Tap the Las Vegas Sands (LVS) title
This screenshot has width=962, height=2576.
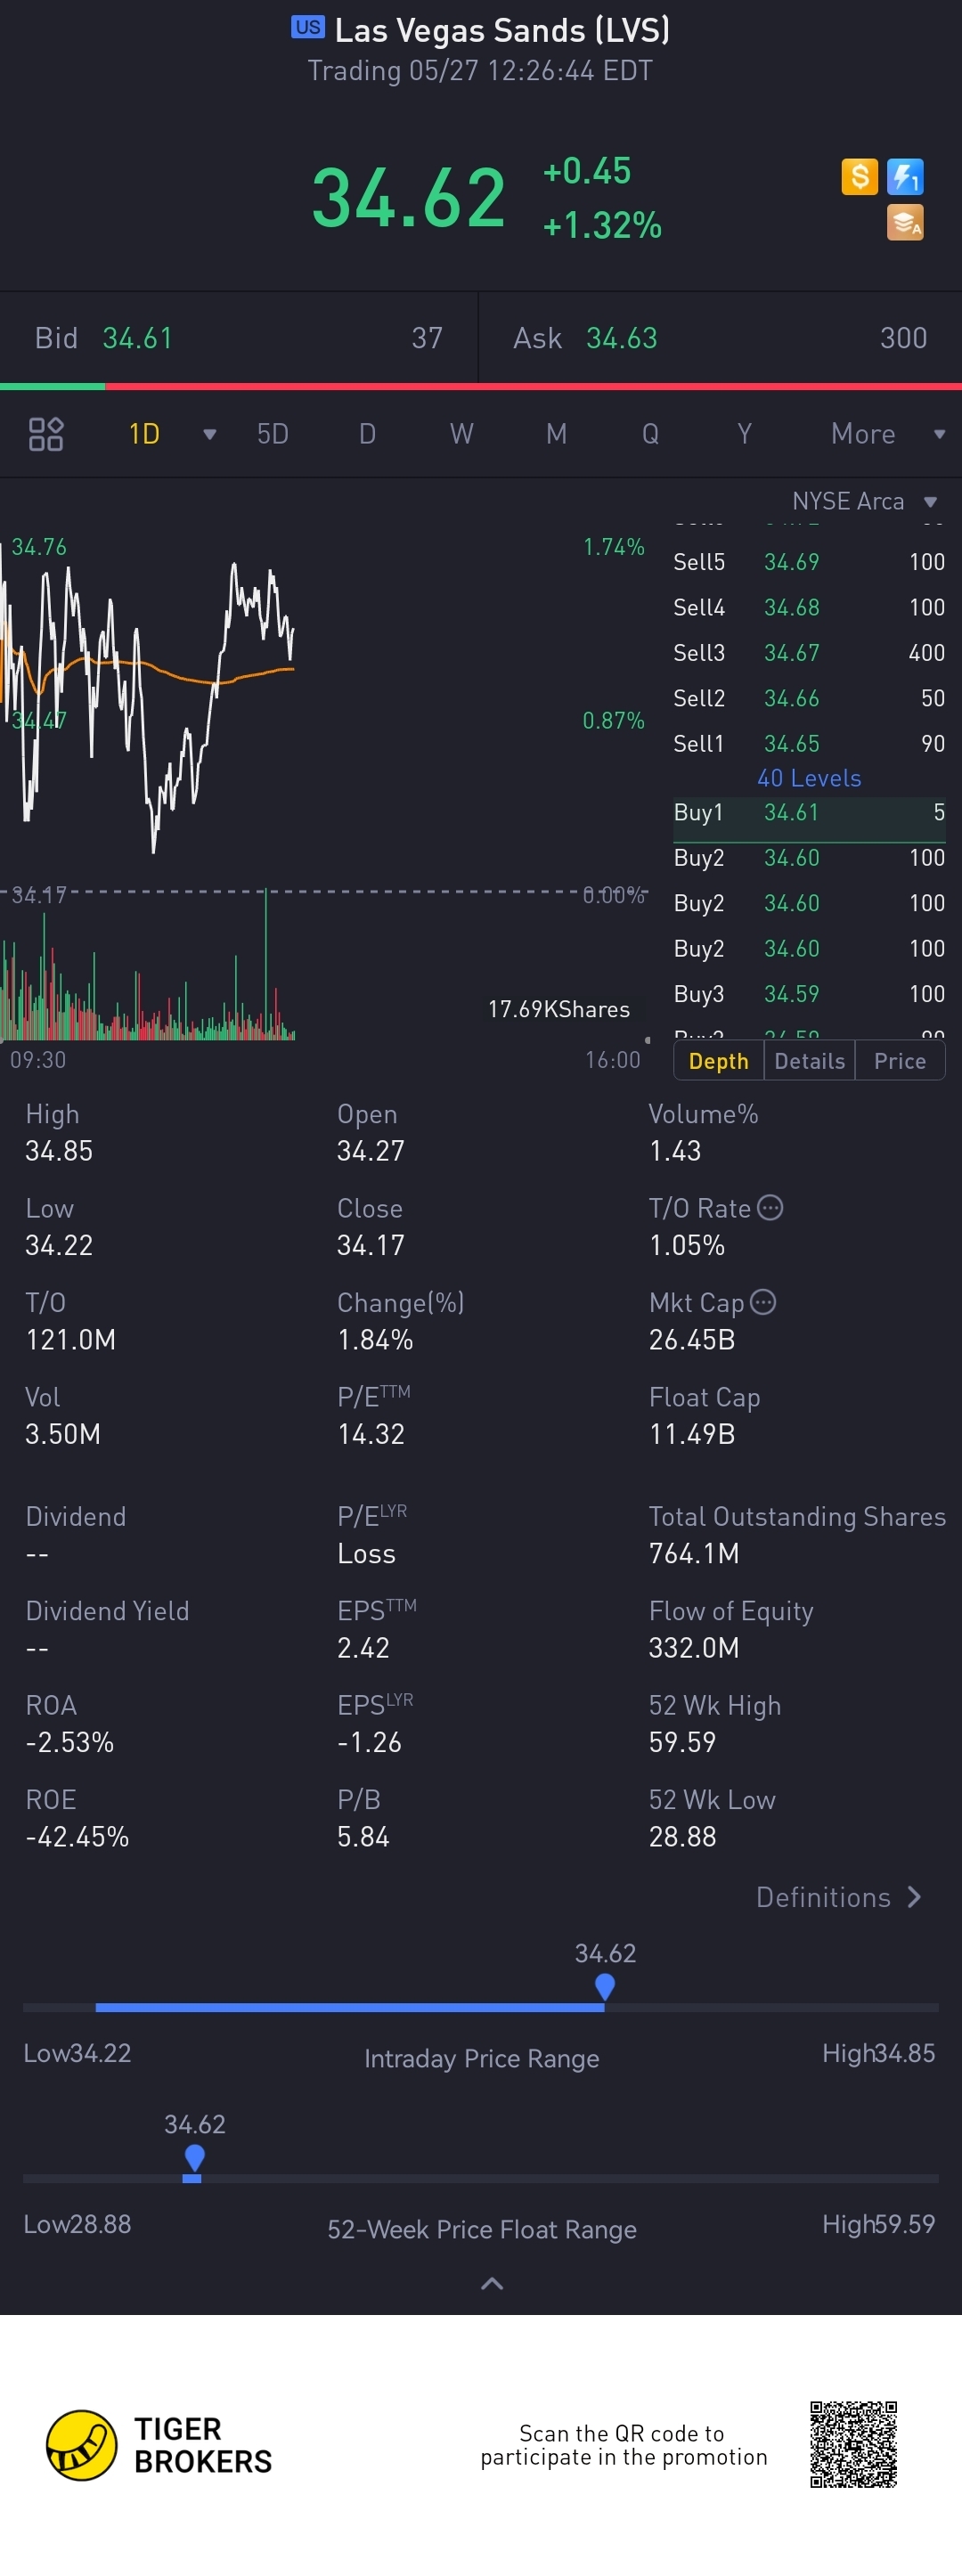point(503,31)
